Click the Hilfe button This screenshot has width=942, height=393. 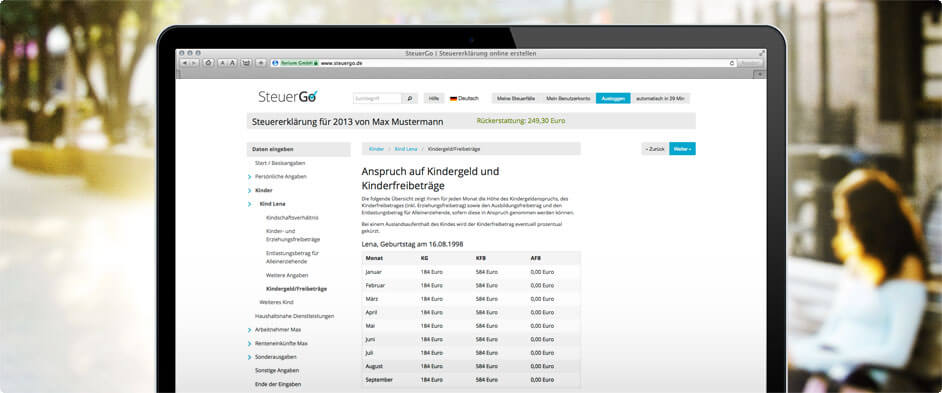pyautogui.click(x=434, y=98)
